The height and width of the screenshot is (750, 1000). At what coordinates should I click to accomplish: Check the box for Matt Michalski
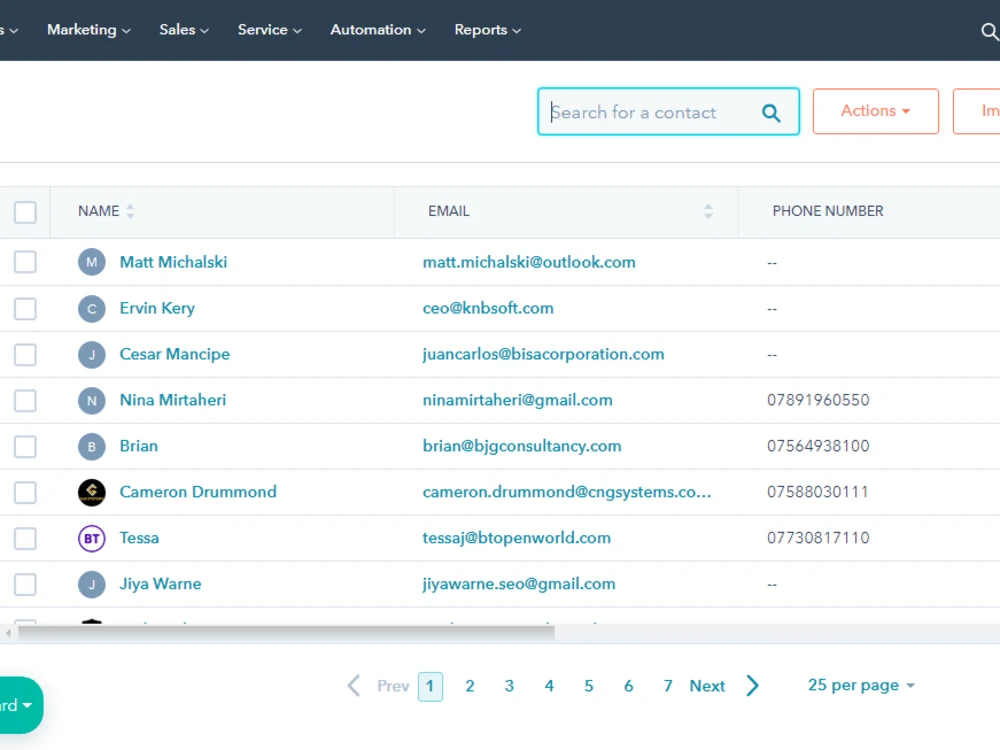[26, 261]
